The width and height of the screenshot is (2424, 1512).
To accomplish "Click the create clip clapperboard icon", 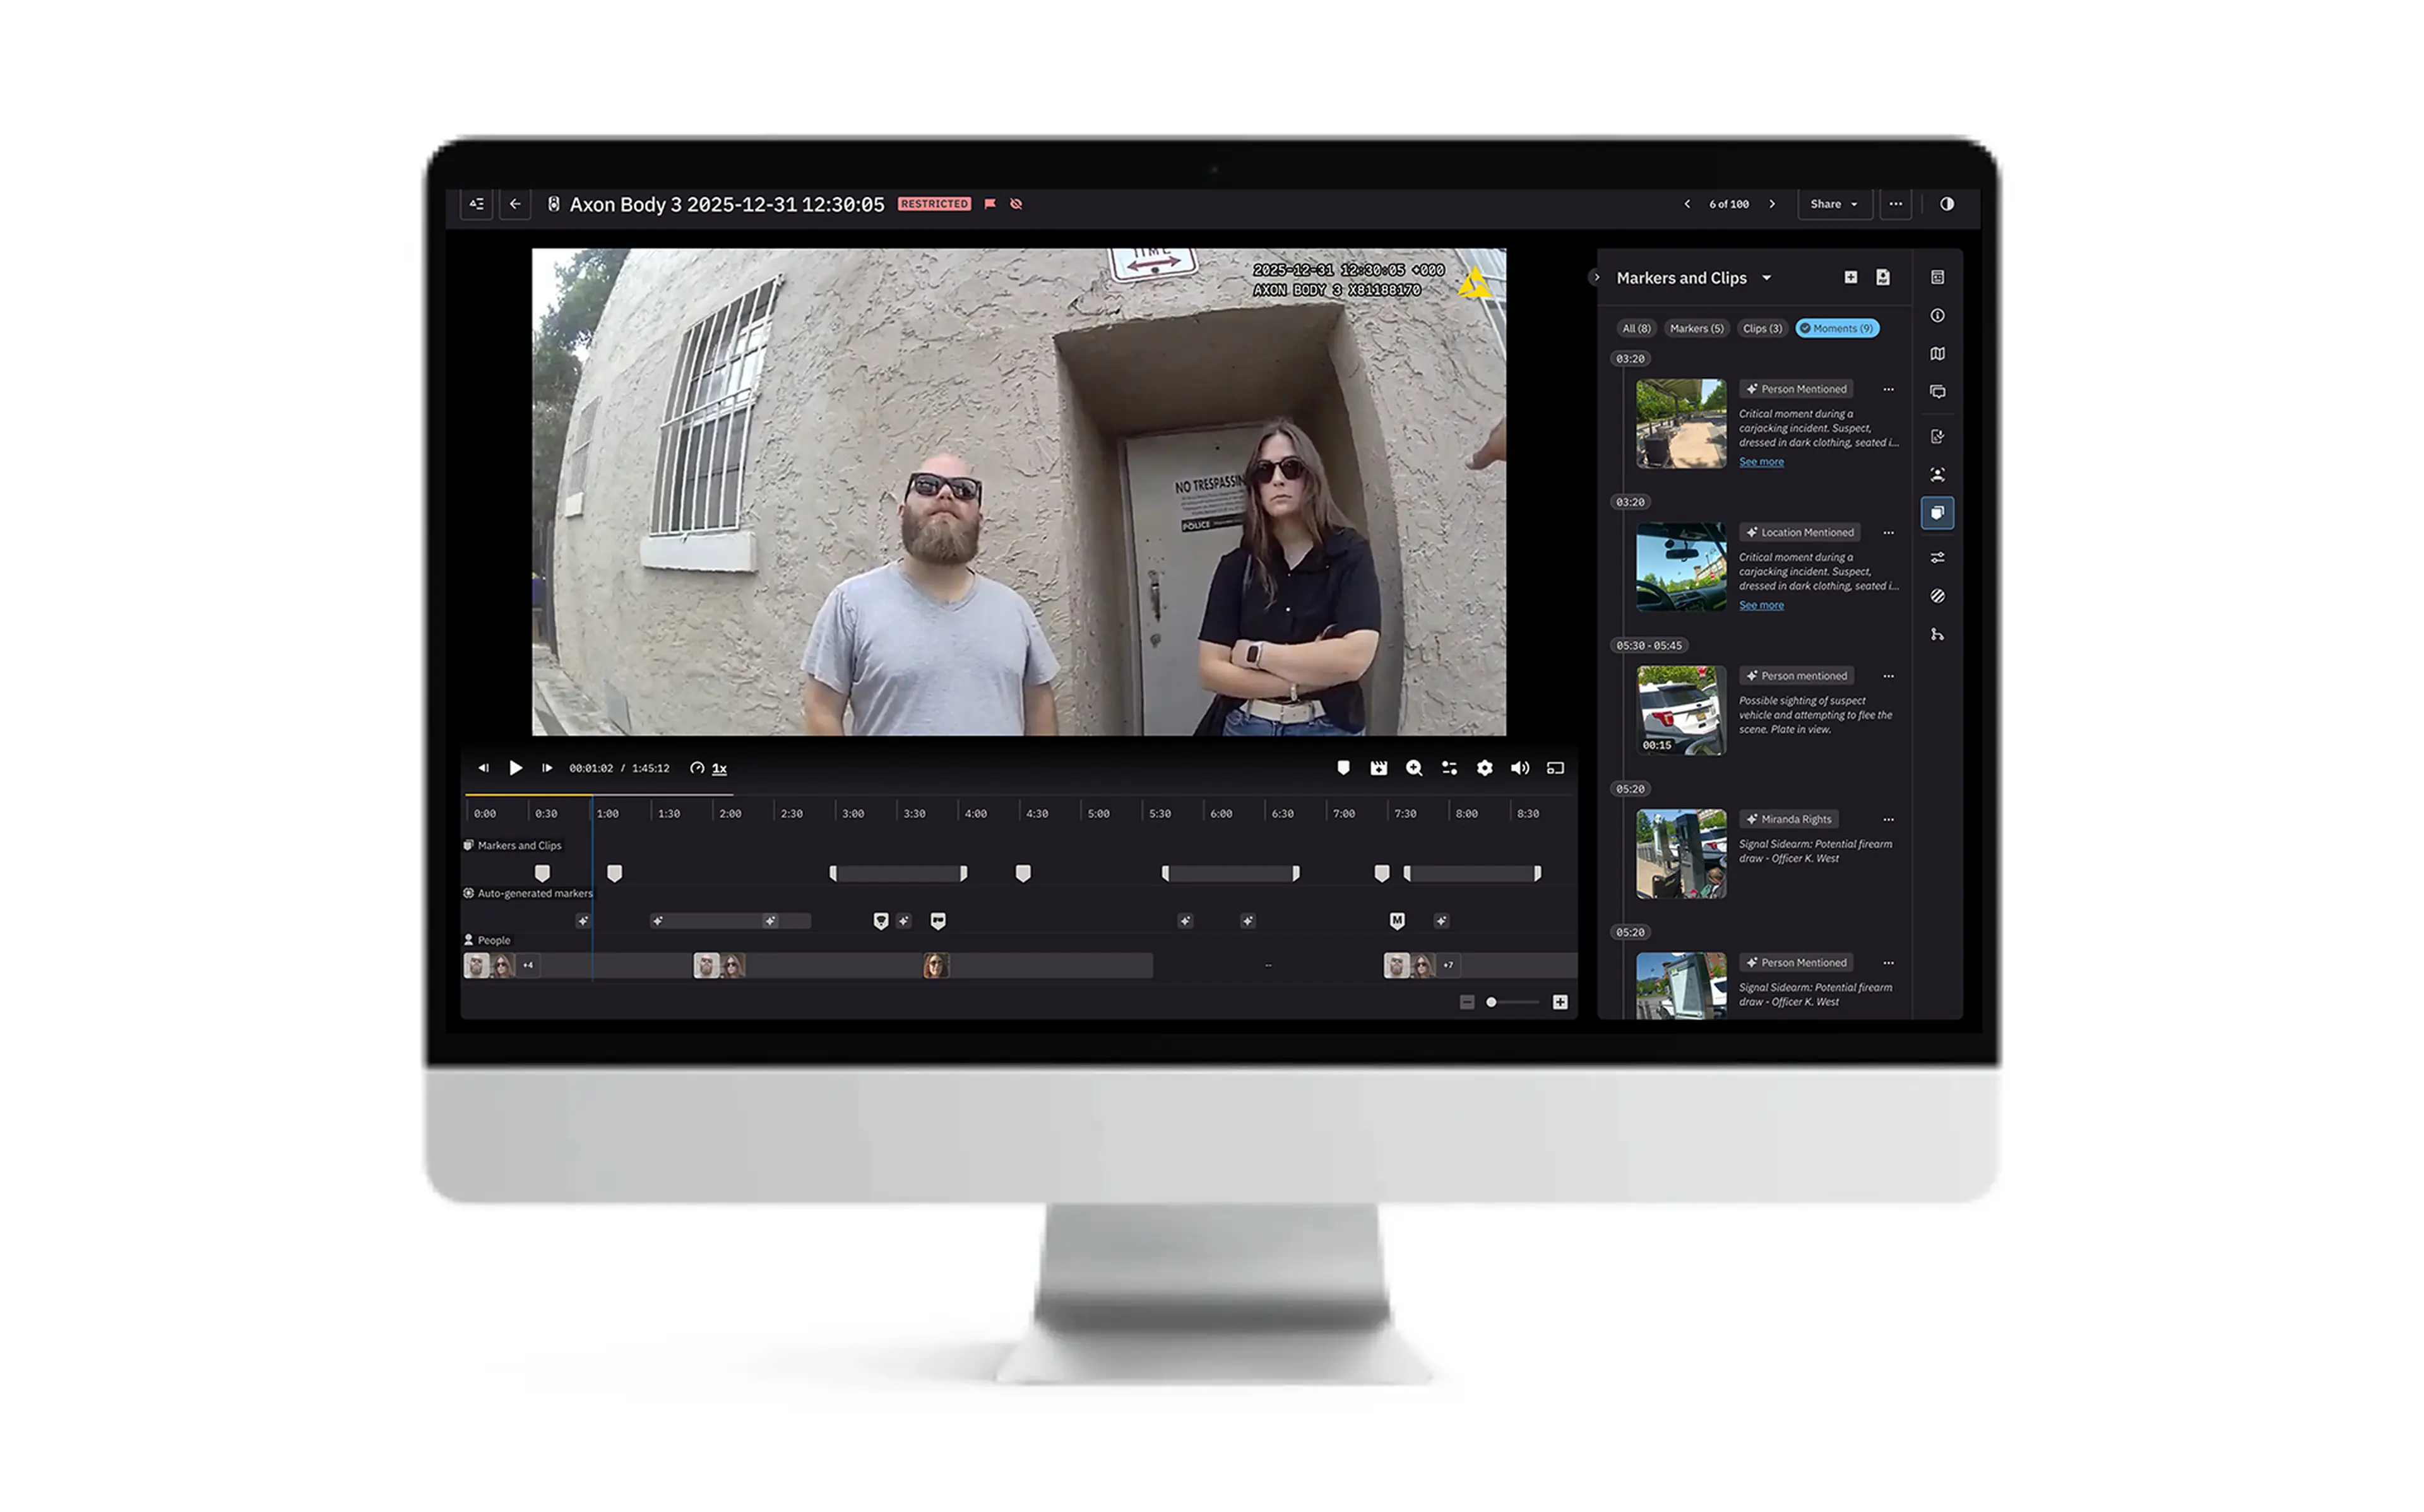I will point(1378,768).
